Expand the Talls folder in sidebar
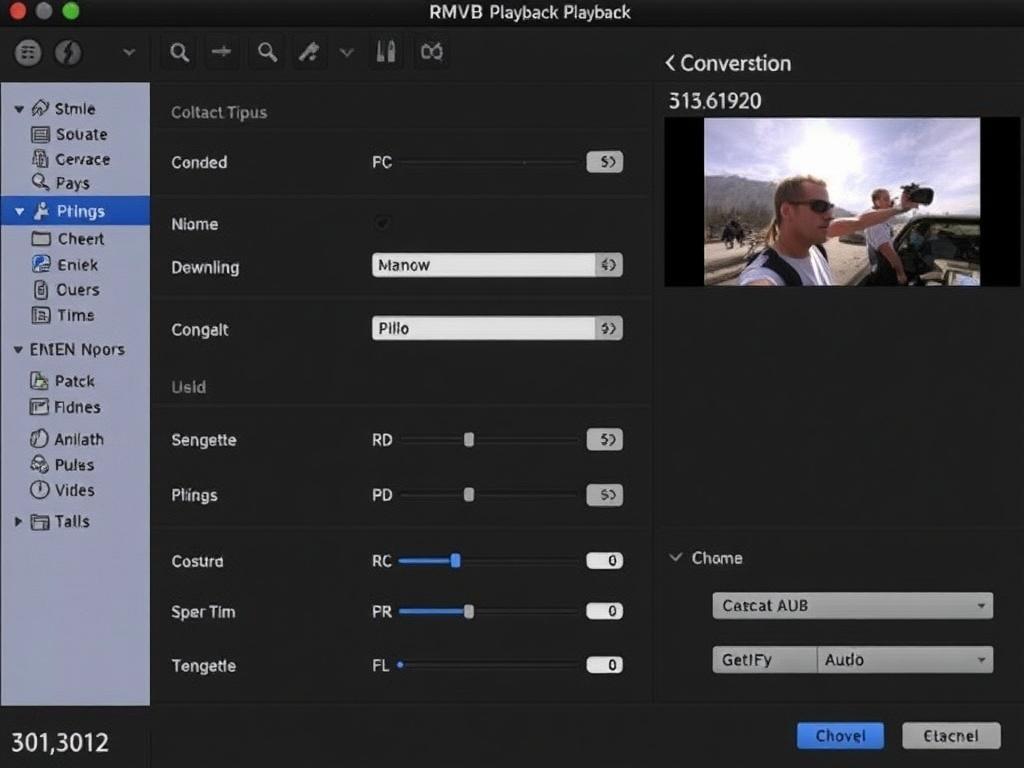Screen dimensions: 1024x768 [x=18, y=522]
